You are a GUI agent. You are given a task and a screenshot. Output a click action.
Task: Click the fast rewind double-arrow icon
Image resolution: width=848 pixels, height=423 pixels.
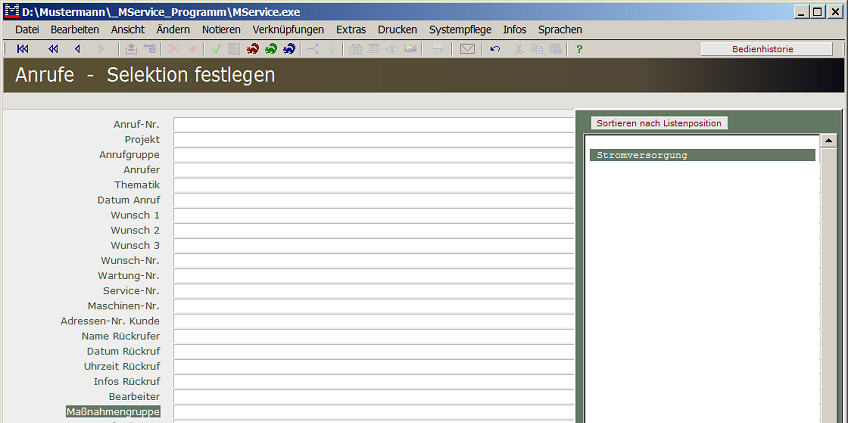53,49
